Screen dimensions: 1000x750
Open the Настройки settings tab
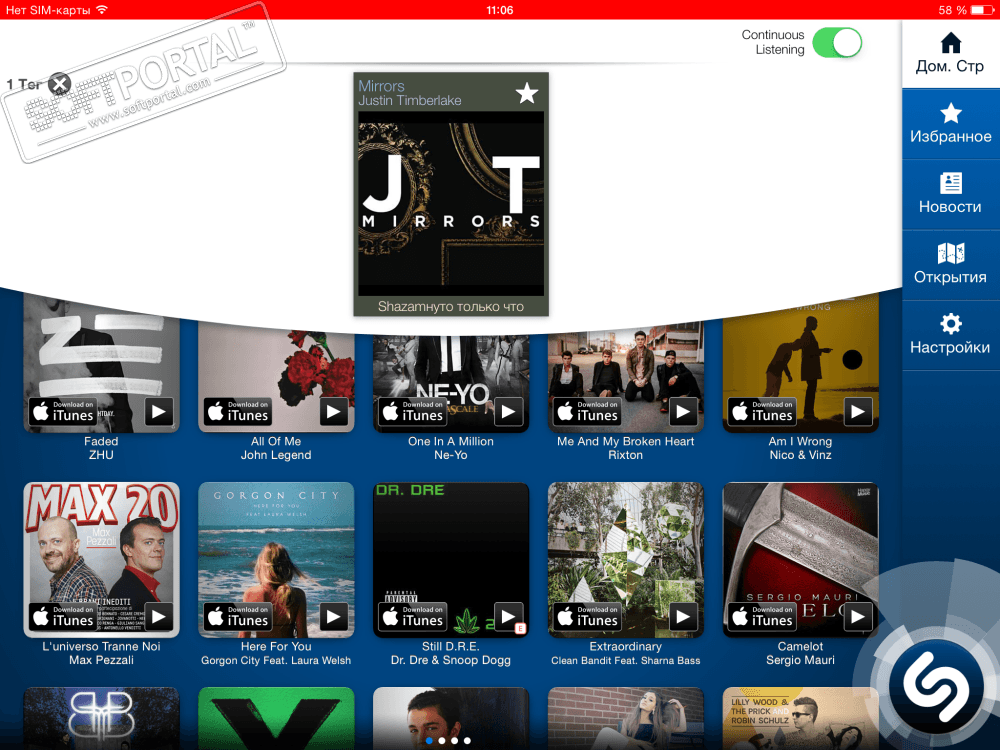950,335
